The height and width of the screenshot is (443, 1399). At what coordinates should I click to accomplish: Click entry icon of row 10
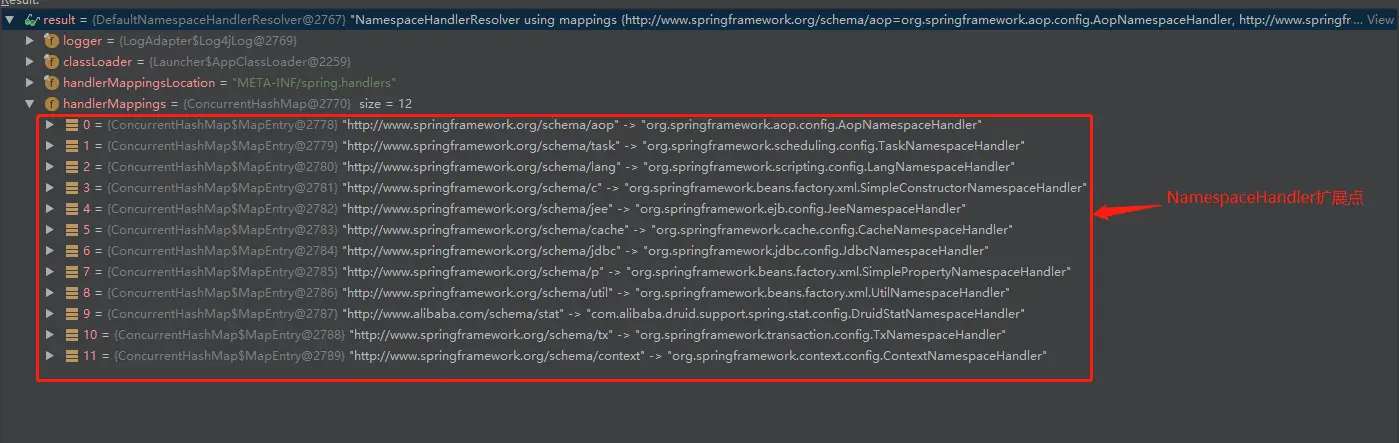[72, 335]
